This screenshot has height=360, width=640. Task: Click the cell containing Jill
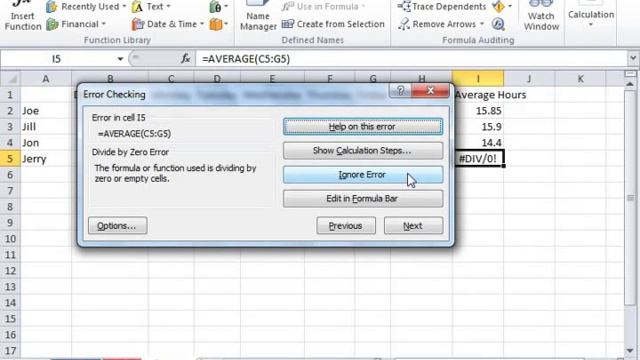pyautogui.click(x=46, y=127)
